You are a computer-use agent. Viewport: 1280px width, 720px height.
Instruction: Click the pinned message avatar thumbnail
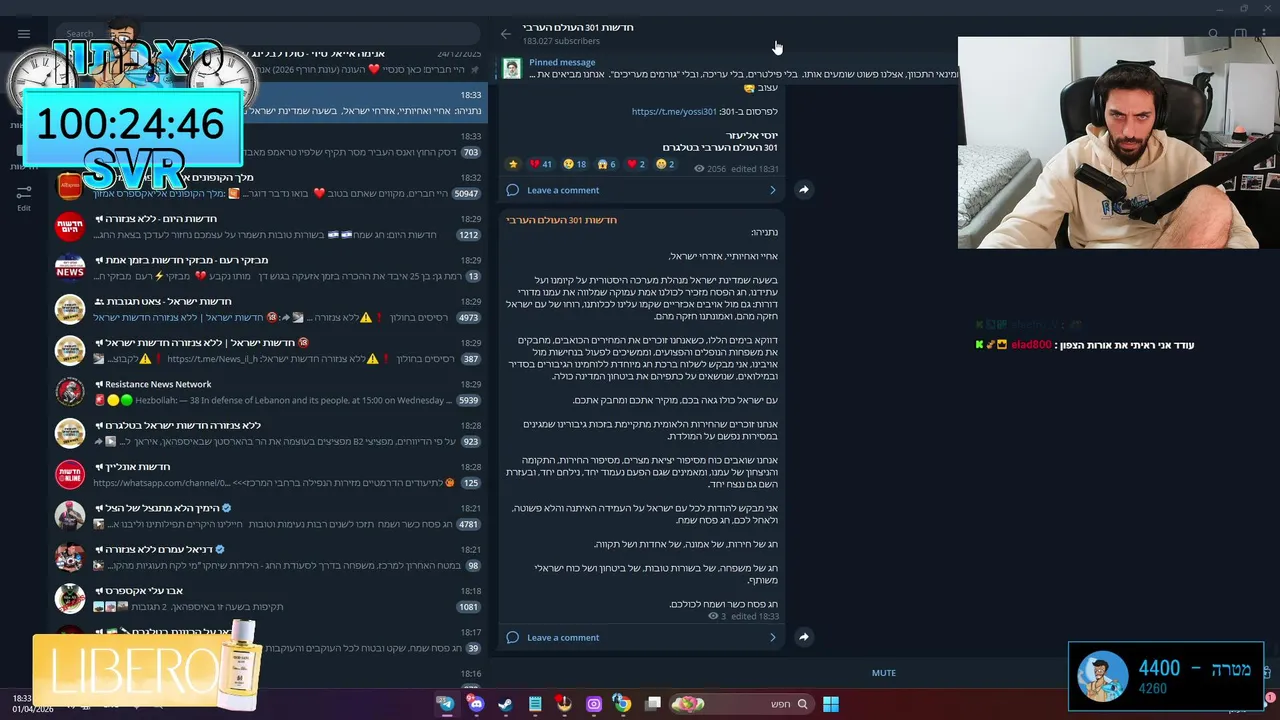point(512,68)
